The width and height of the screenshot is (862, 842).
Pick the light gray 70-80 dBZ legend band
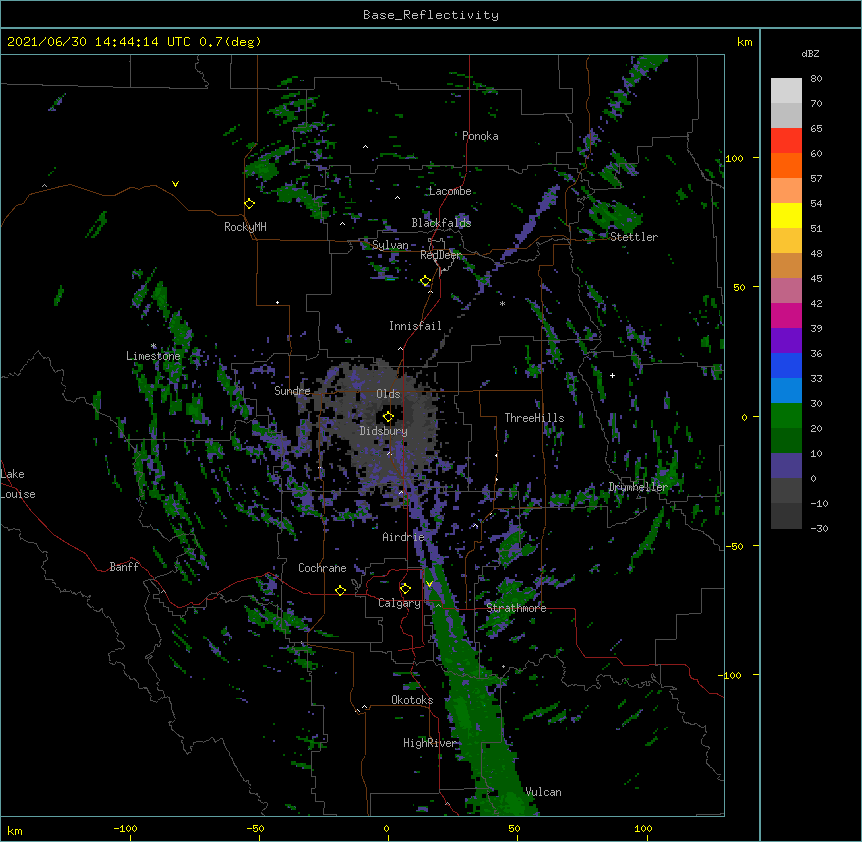pyautogui.click(x=786, y=91)
